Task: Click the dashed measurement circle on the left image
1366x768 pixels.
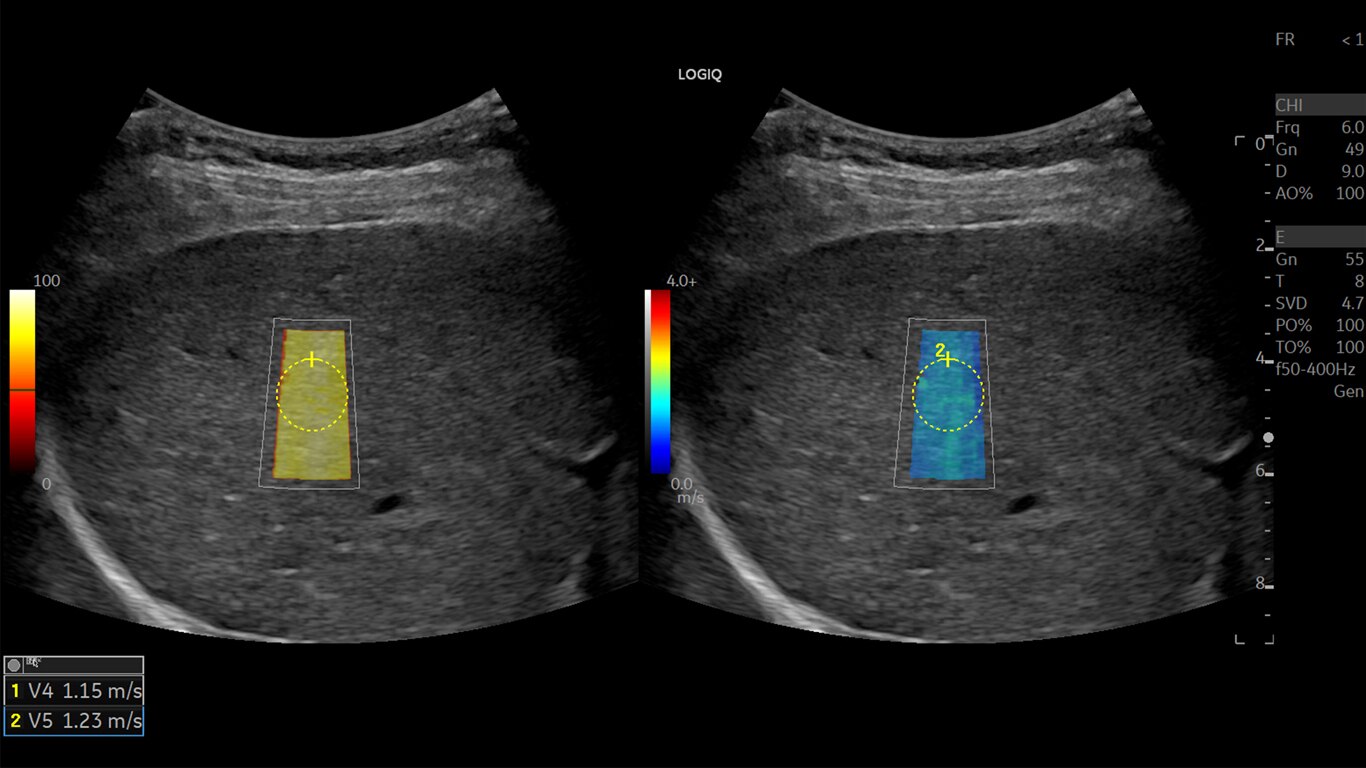Action: pyautogui.click(x=313, y=394)
